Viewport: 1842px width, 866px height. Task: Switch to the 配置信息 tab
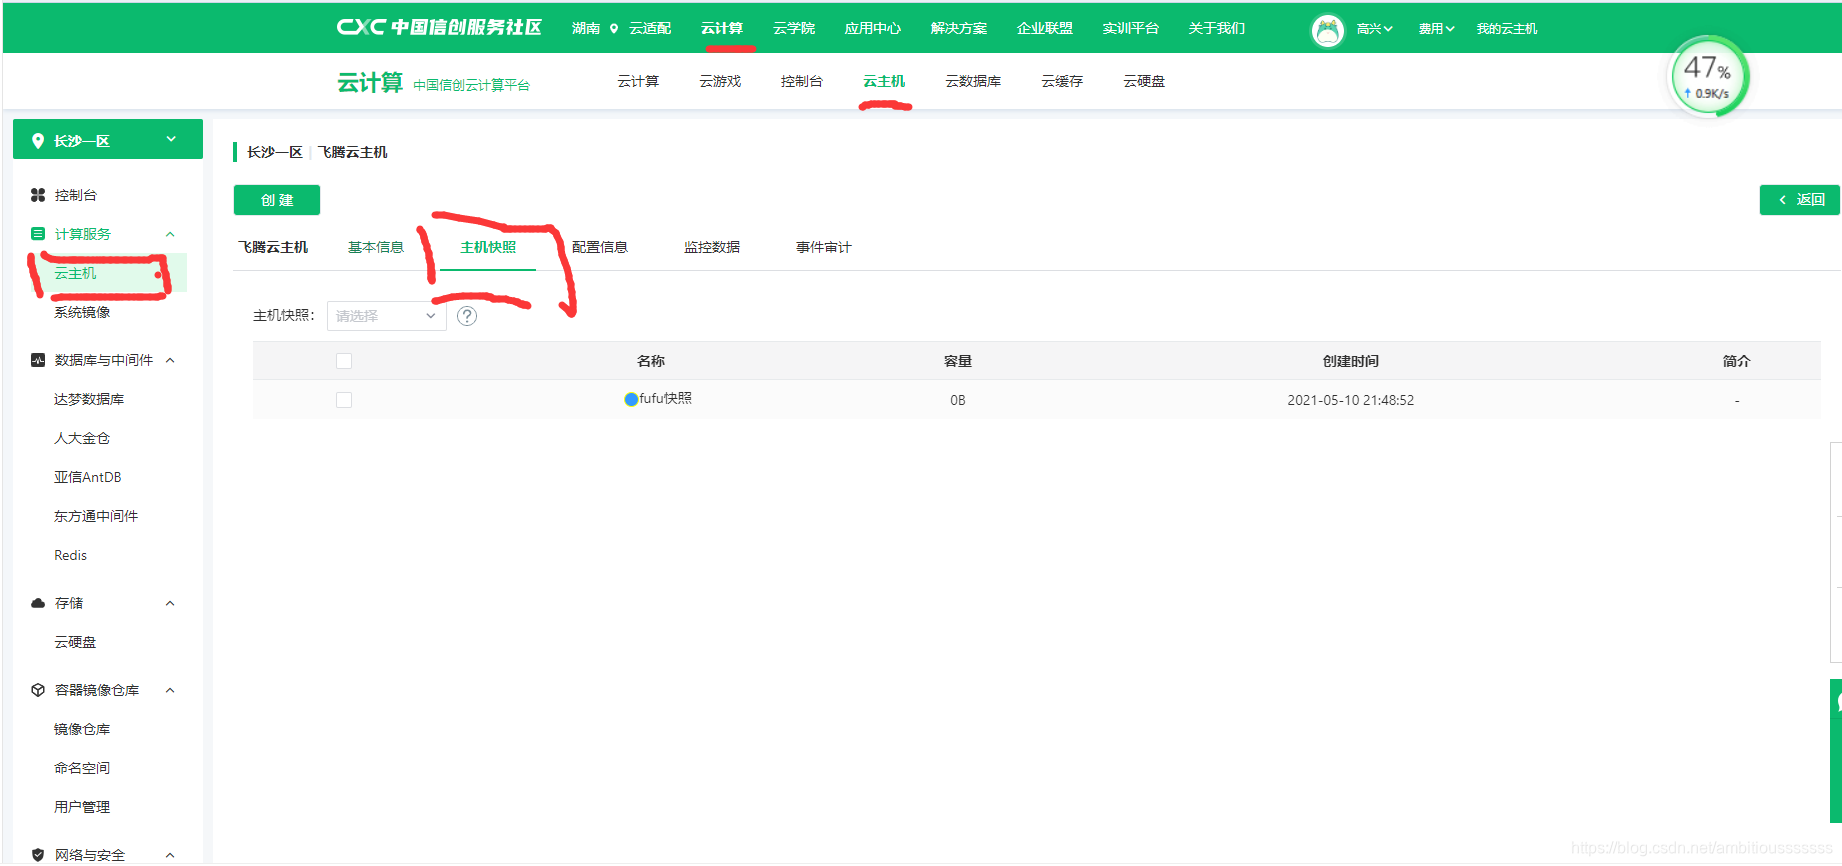tap(600, 247)
